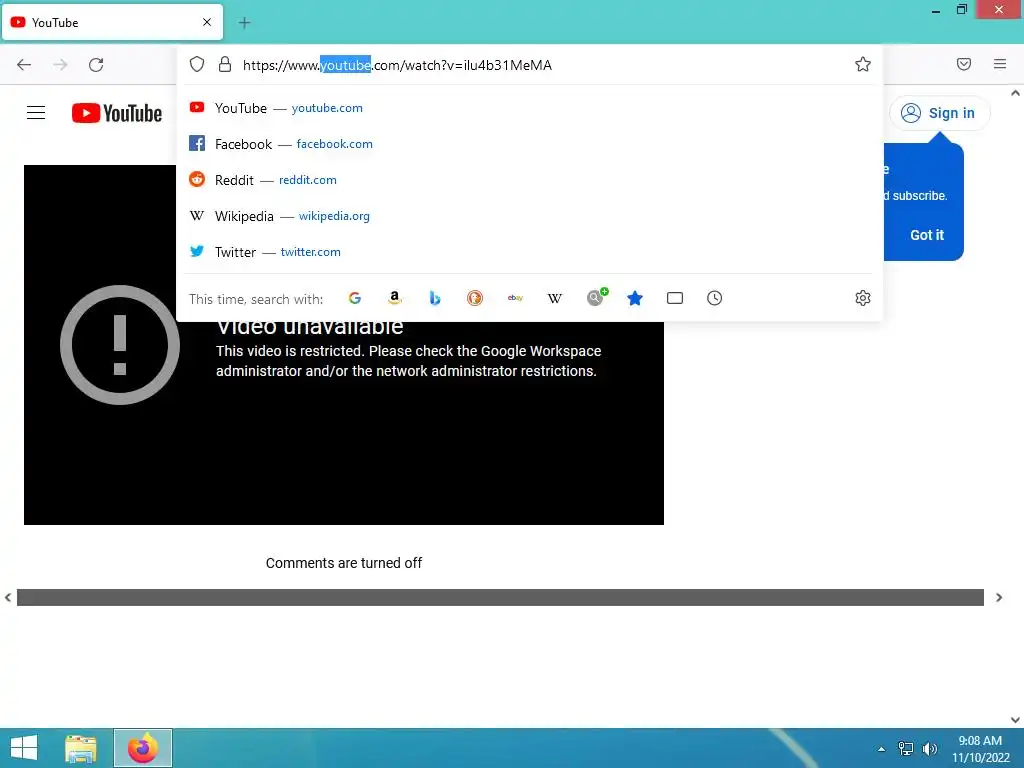Screen dimensions: 1024x768
Task: Click page scroll down arrow
Action: click(1015, 720)
